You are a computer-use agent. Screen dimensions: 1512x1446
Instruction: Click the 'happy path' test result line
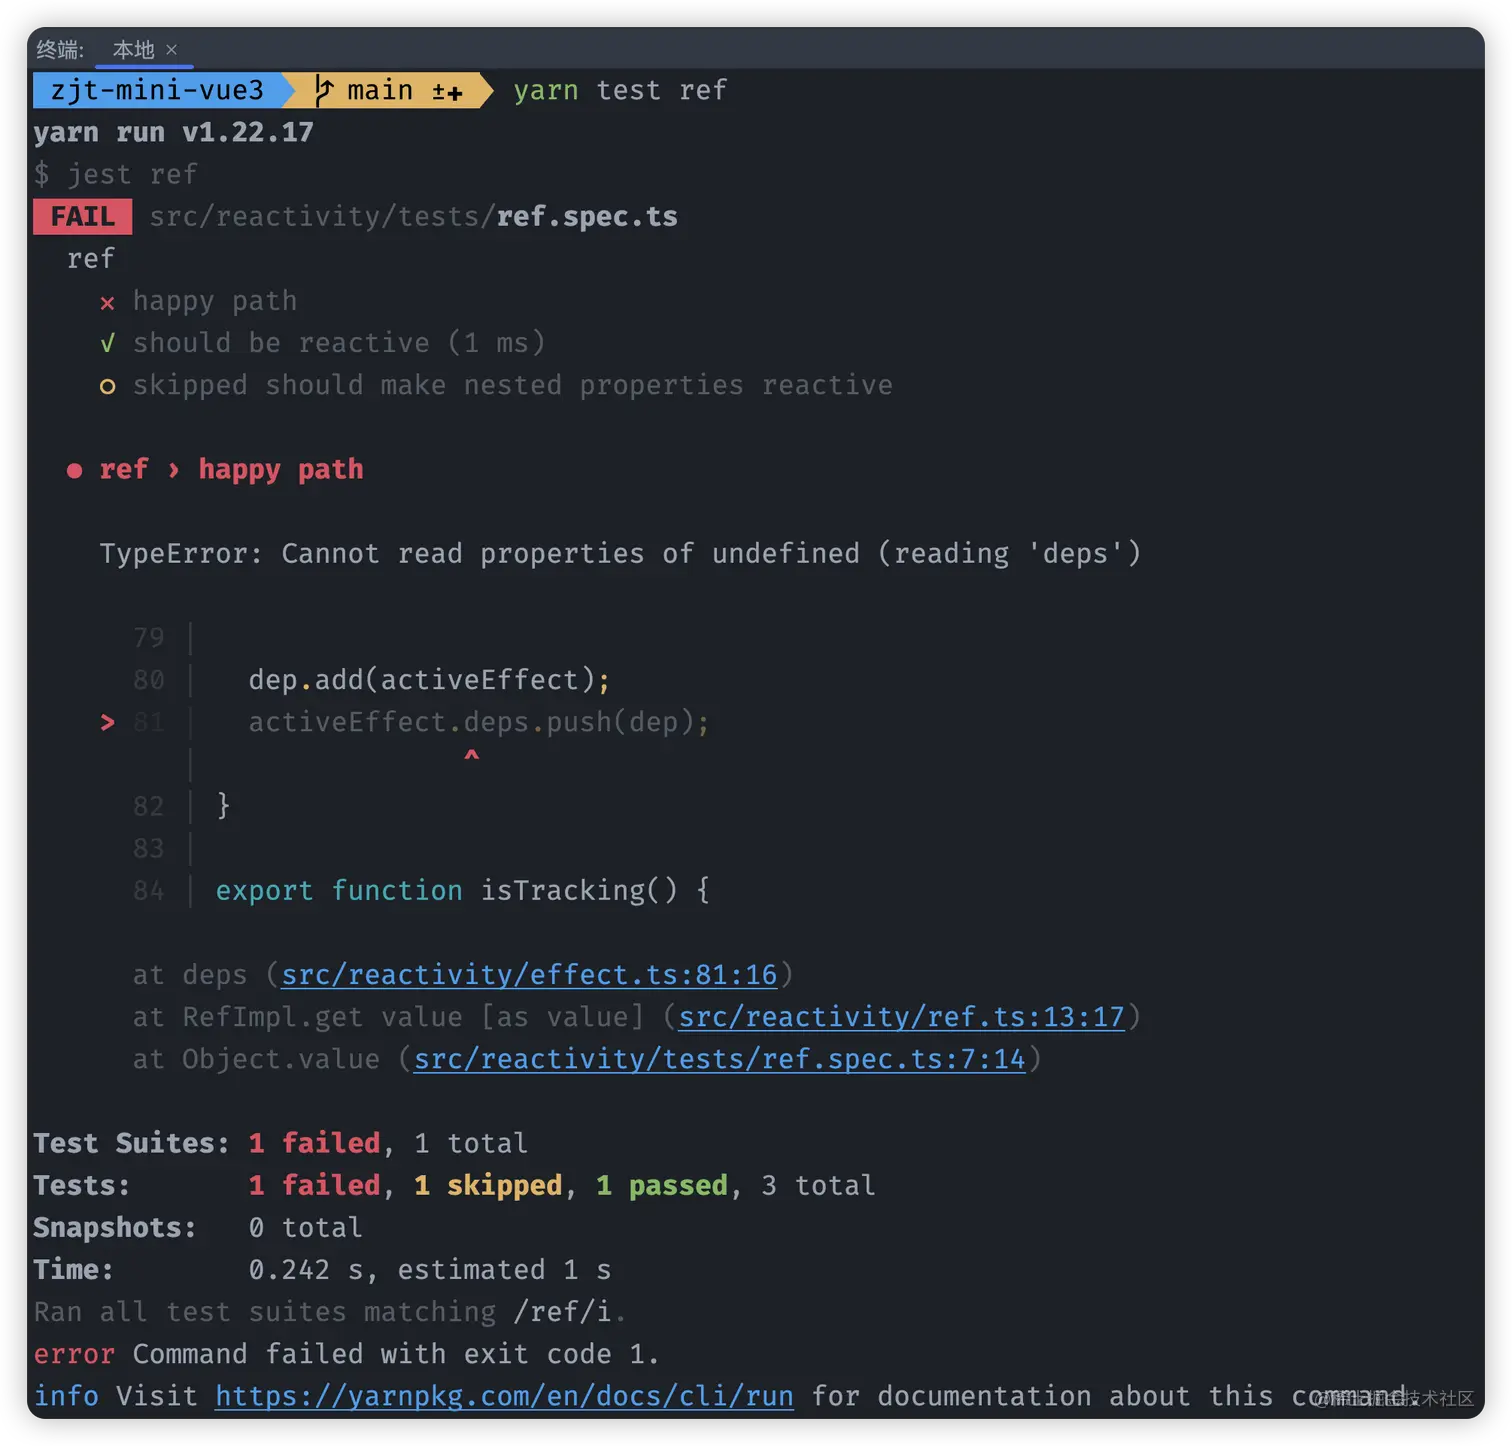coord(215,301)
